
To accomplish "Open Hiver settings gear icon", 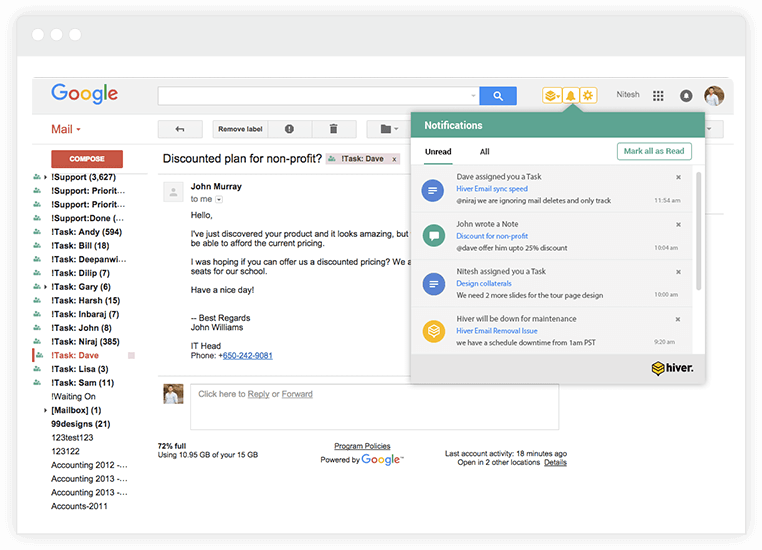I will click(x=588, y=96).
